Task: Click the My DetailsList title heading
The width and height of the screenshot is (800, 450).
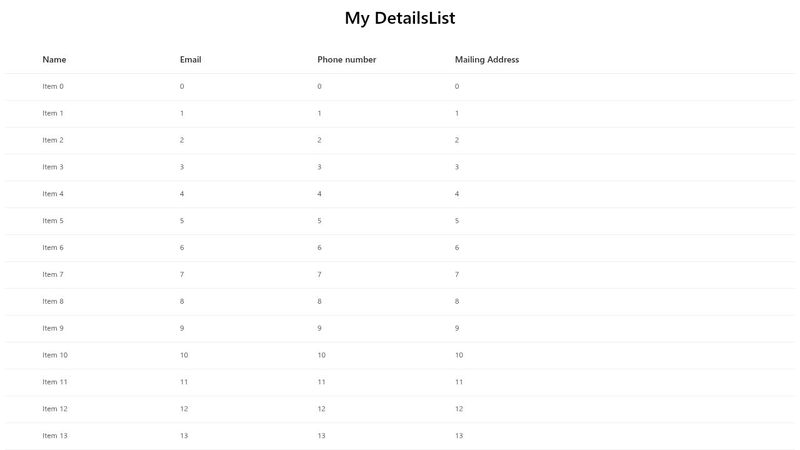Action: pos(400,18)
